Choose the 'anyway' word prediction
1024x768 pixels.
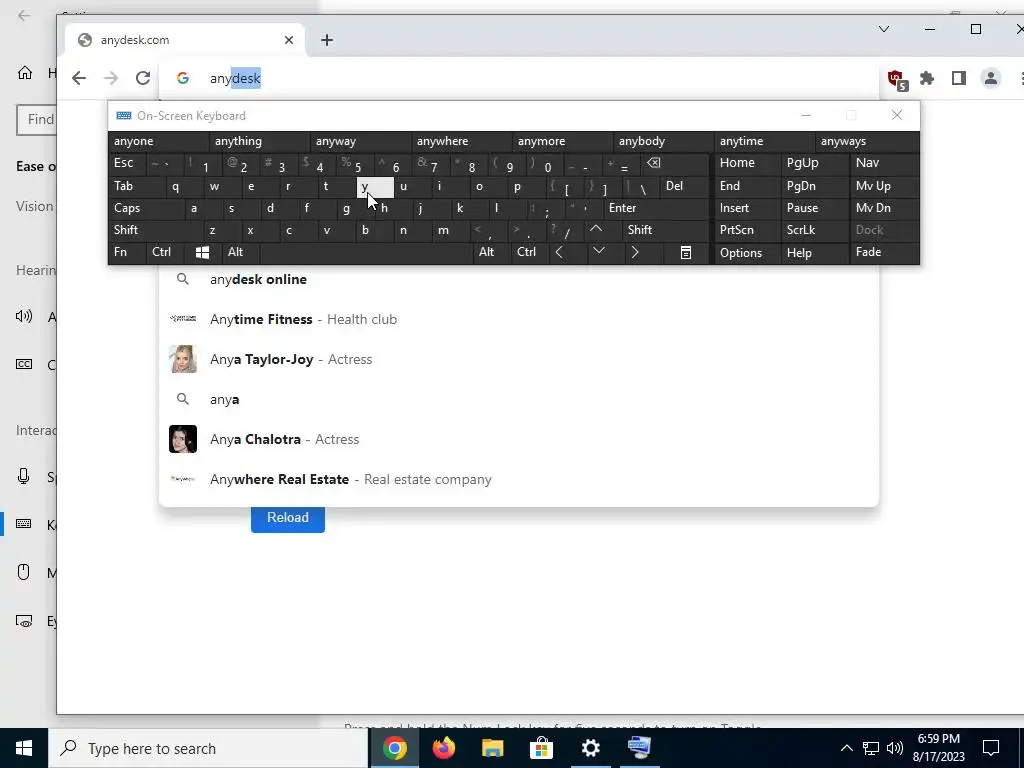coord(360,141)
